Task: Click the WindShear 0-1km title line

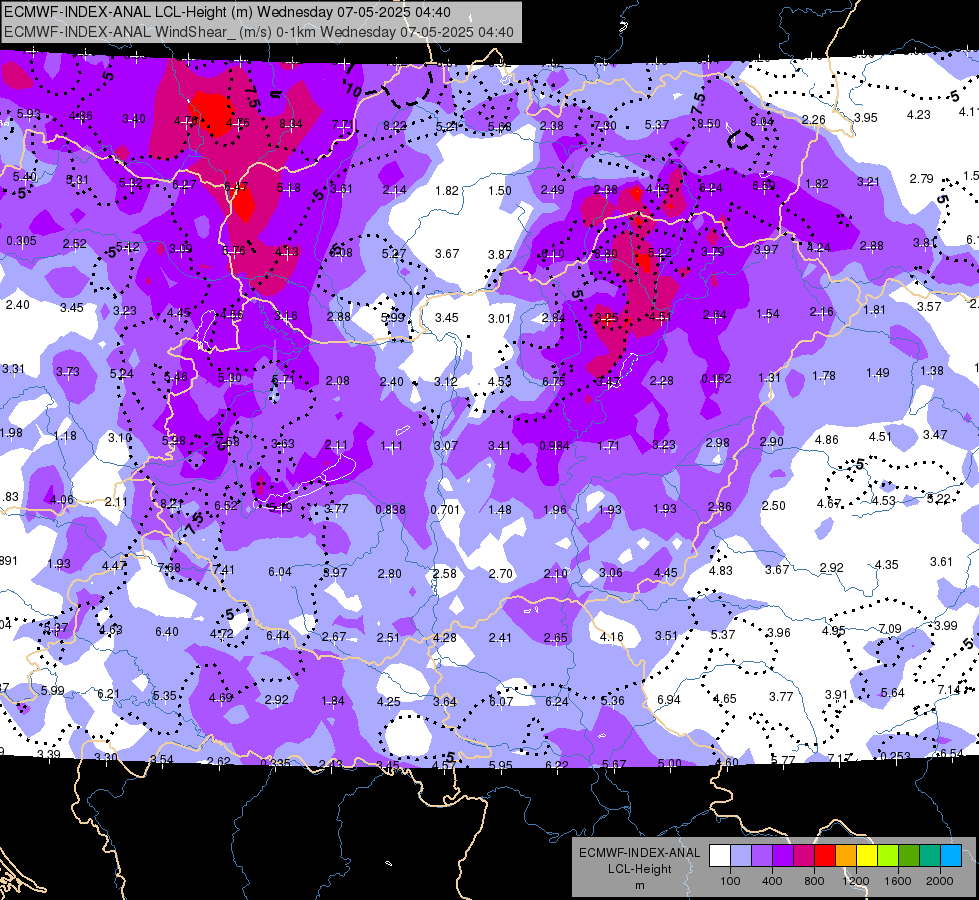Action: pos(259,32)
